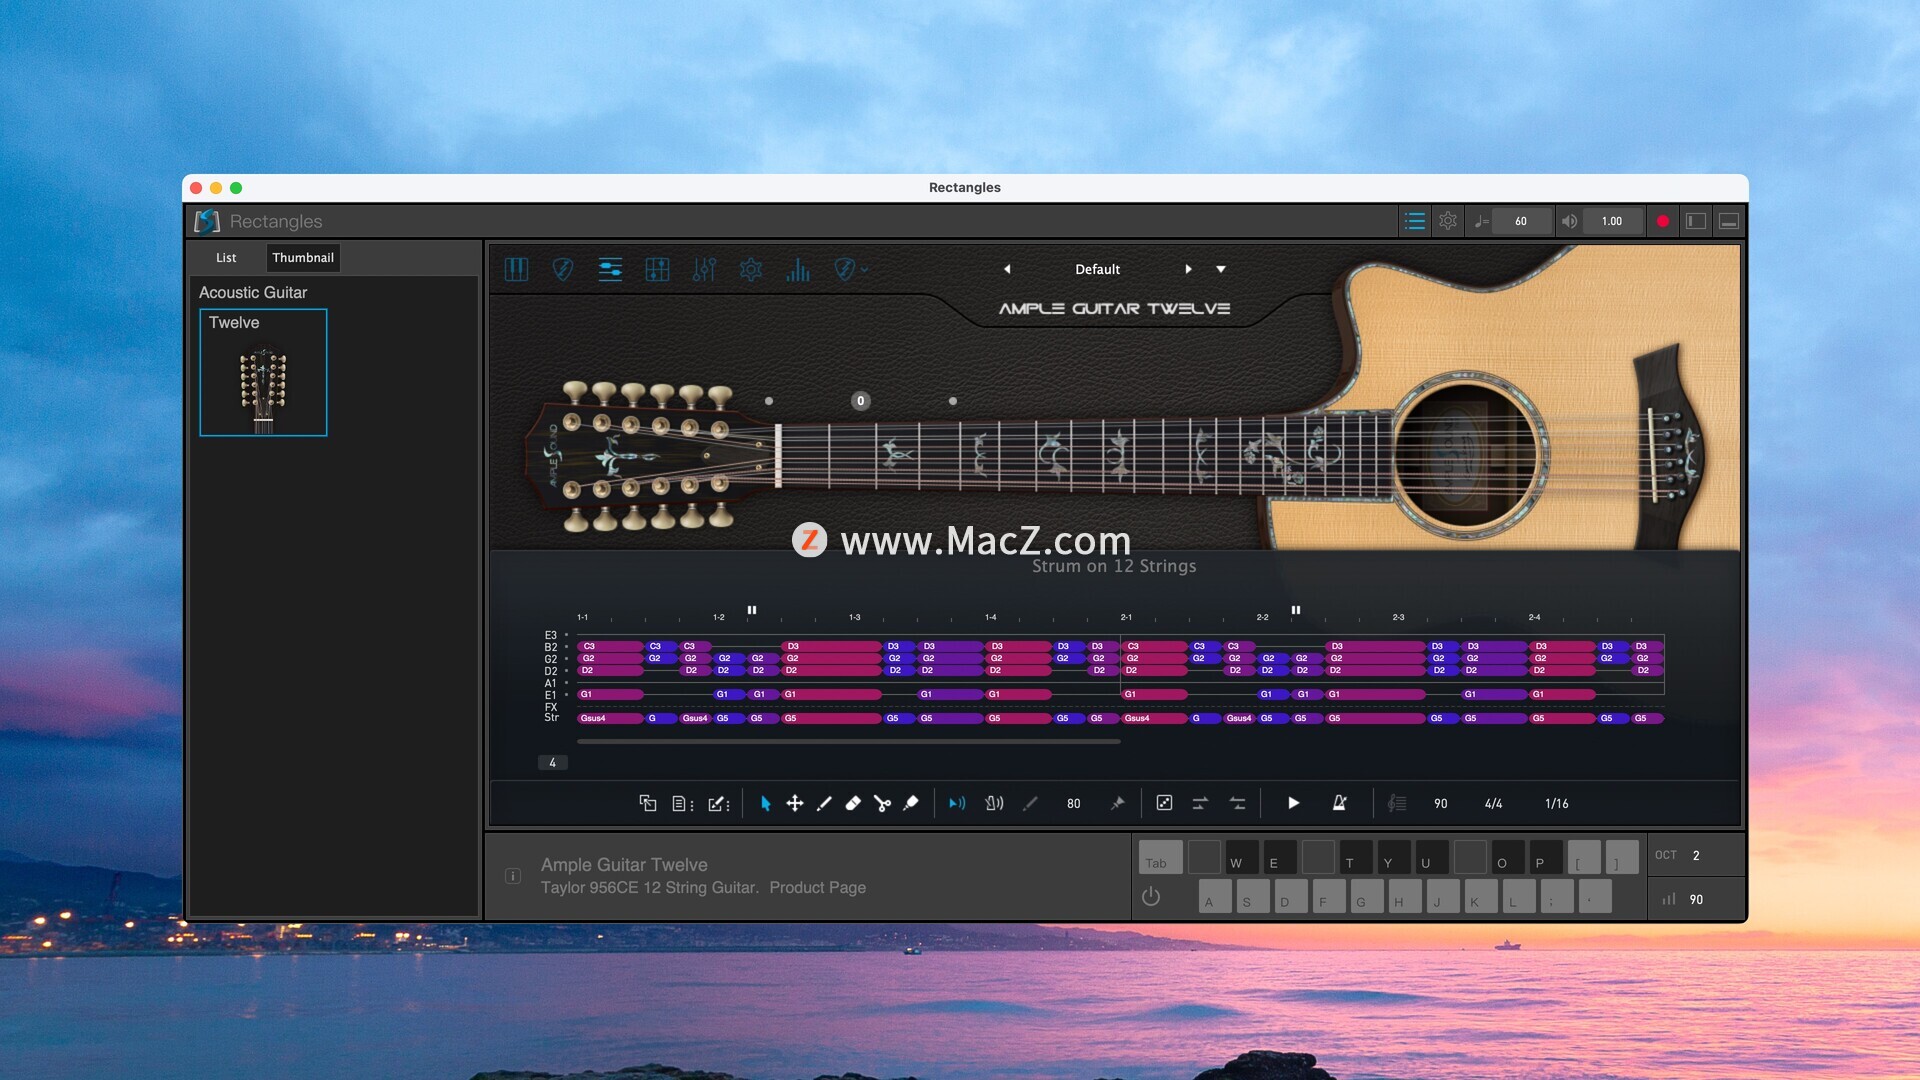Image resolution: width=1920 pixels, height=1080 pixels.
Task: Select the arrow pointer tool
Action: pos(765,803)
